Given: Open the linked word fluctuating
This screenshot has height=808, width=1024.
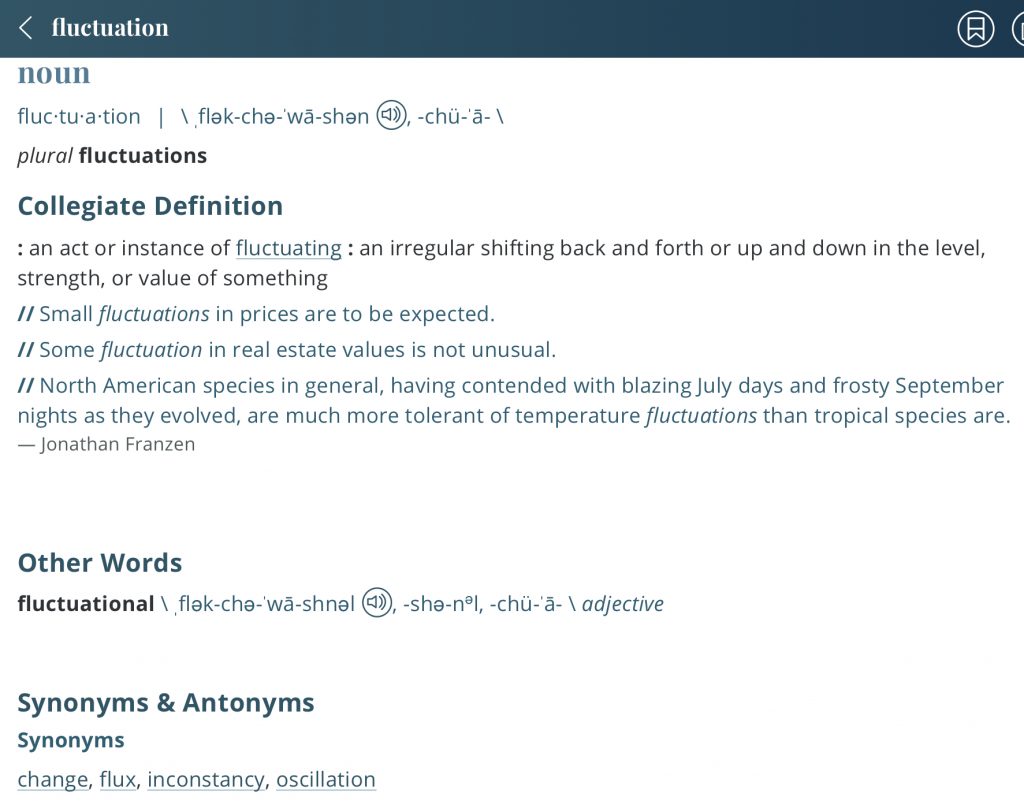Looking at the screenshot, I should pyautogui.click(x=289, y=248).
